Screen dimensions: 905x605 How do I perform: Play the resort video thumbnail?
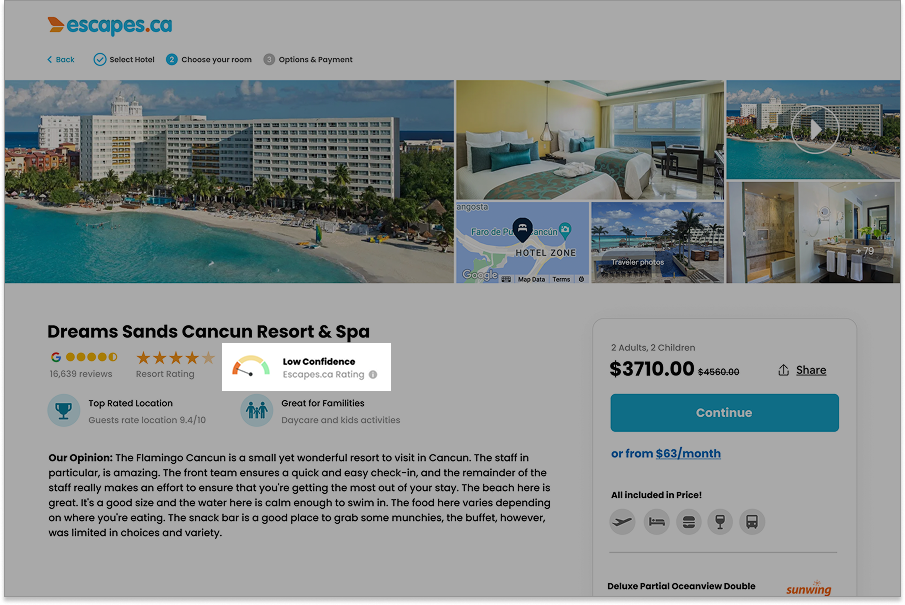pos(813,129)
